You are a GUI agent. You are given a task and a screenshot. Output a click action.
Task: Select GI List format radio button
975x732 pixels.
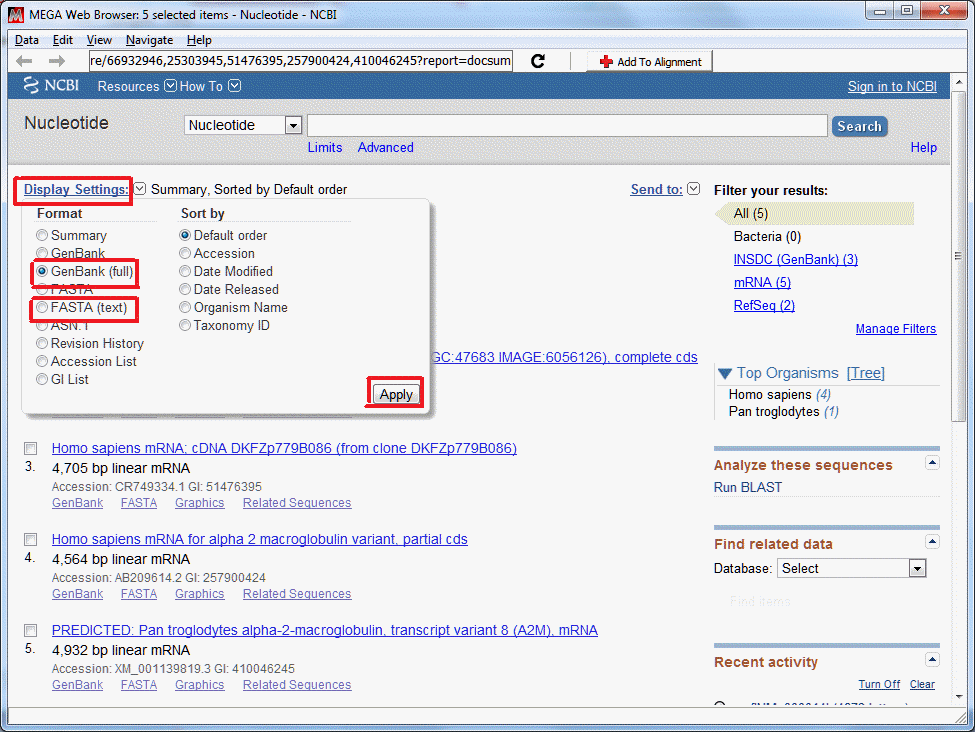pyautogui.click(x=42, y=379)
